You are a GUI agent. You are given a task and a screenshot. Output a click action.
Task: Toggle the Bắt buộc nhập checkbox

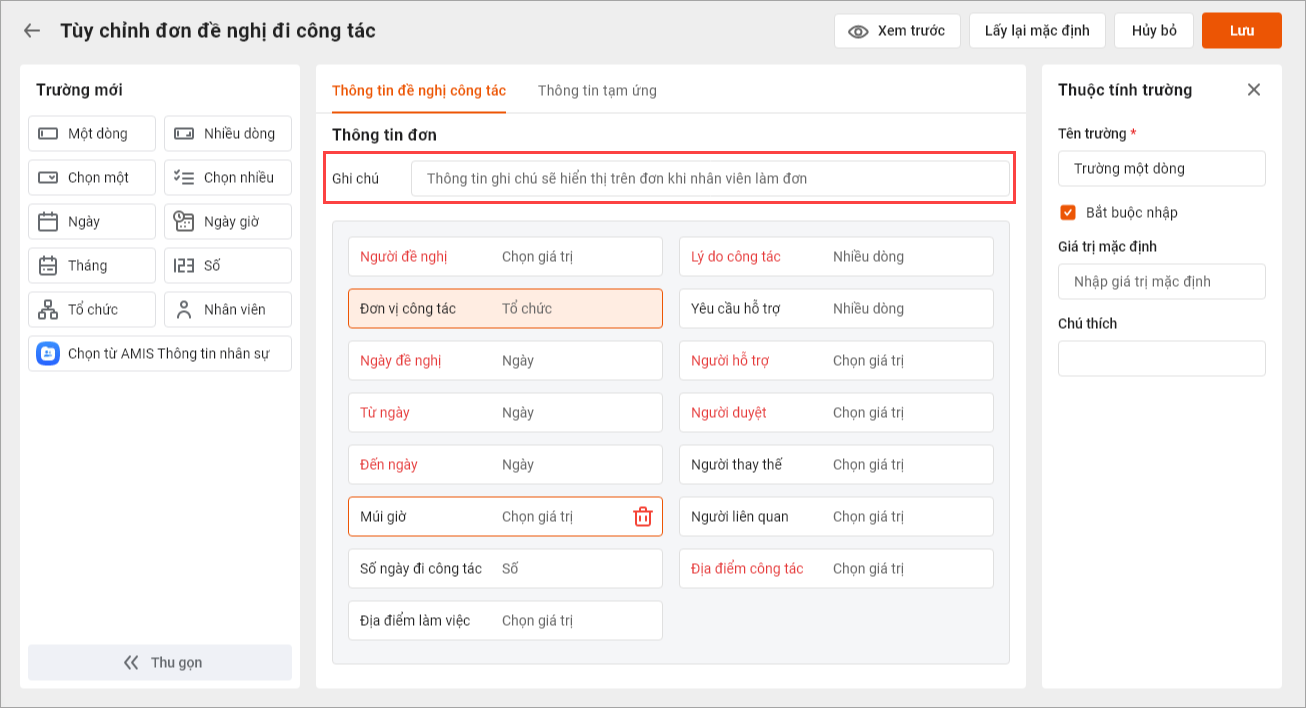click(x=1068, y=213)
